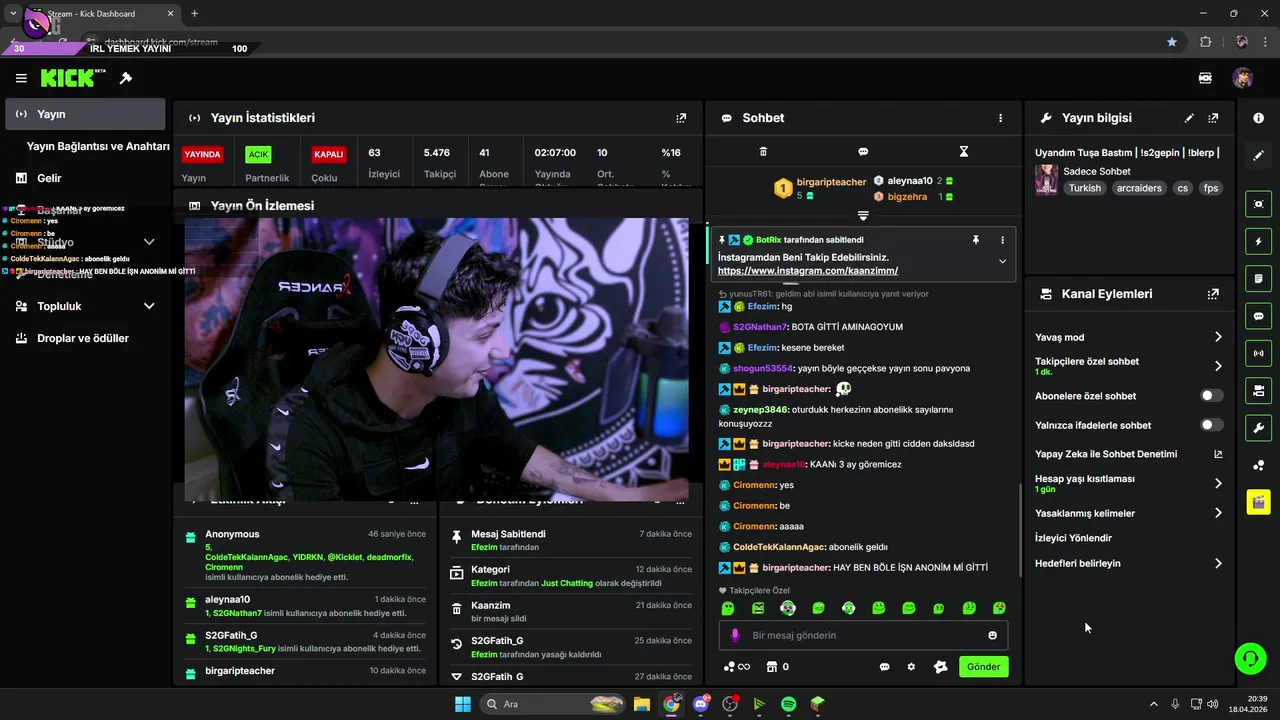Click the purple microphone in message box

(735, 635)
